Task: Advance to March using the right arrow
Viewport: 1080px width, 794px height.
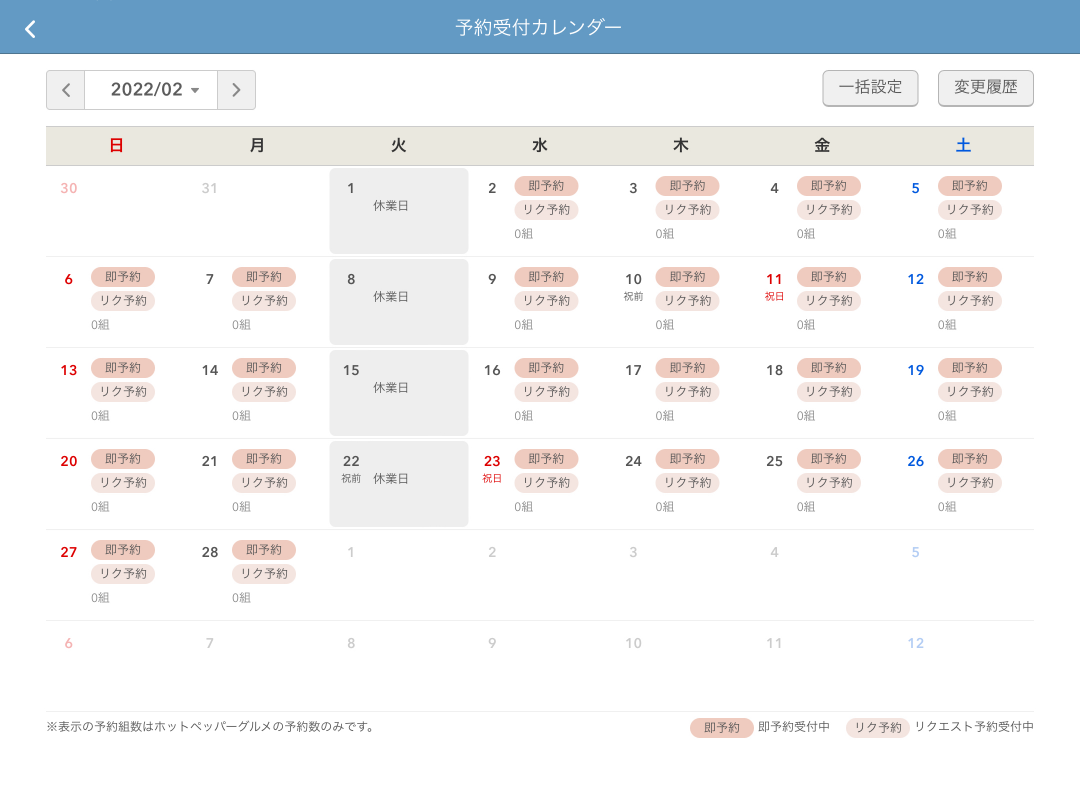Action: coord(236,89)
